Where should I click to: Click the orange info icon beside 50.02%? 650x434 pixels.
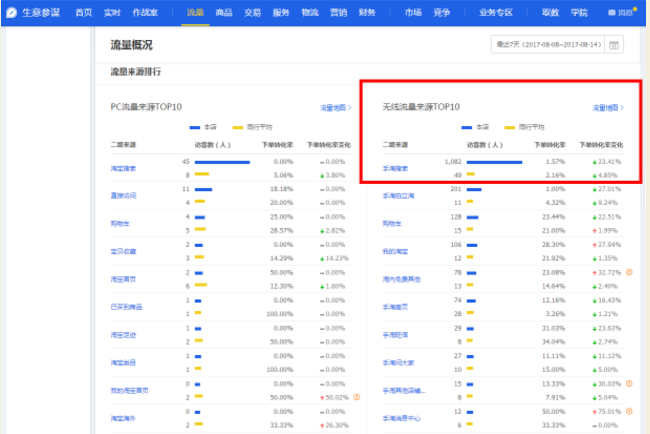357,397
